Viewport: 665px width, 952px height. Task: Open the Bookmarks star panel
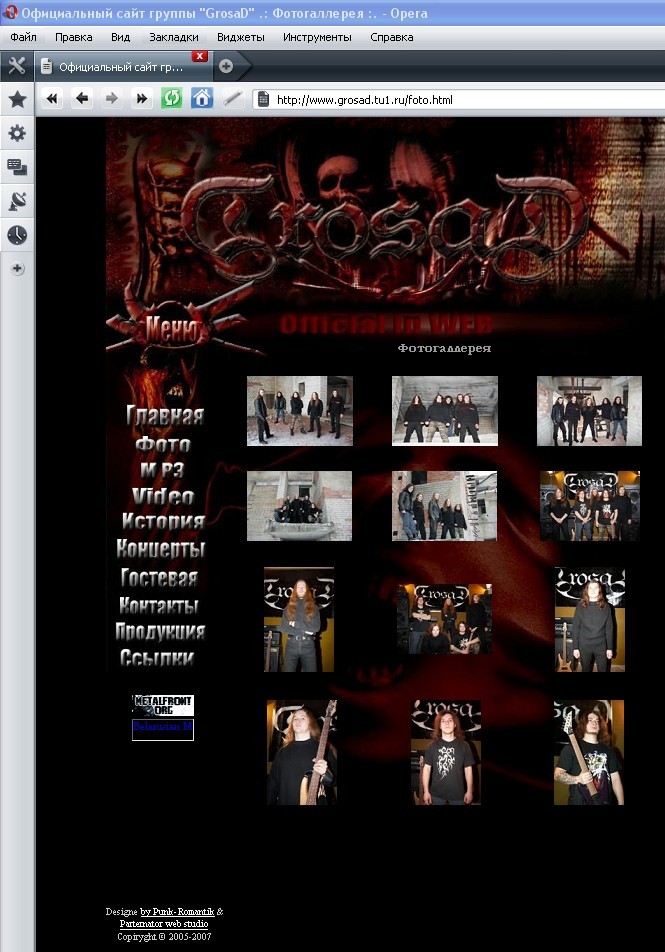point(17,99)
